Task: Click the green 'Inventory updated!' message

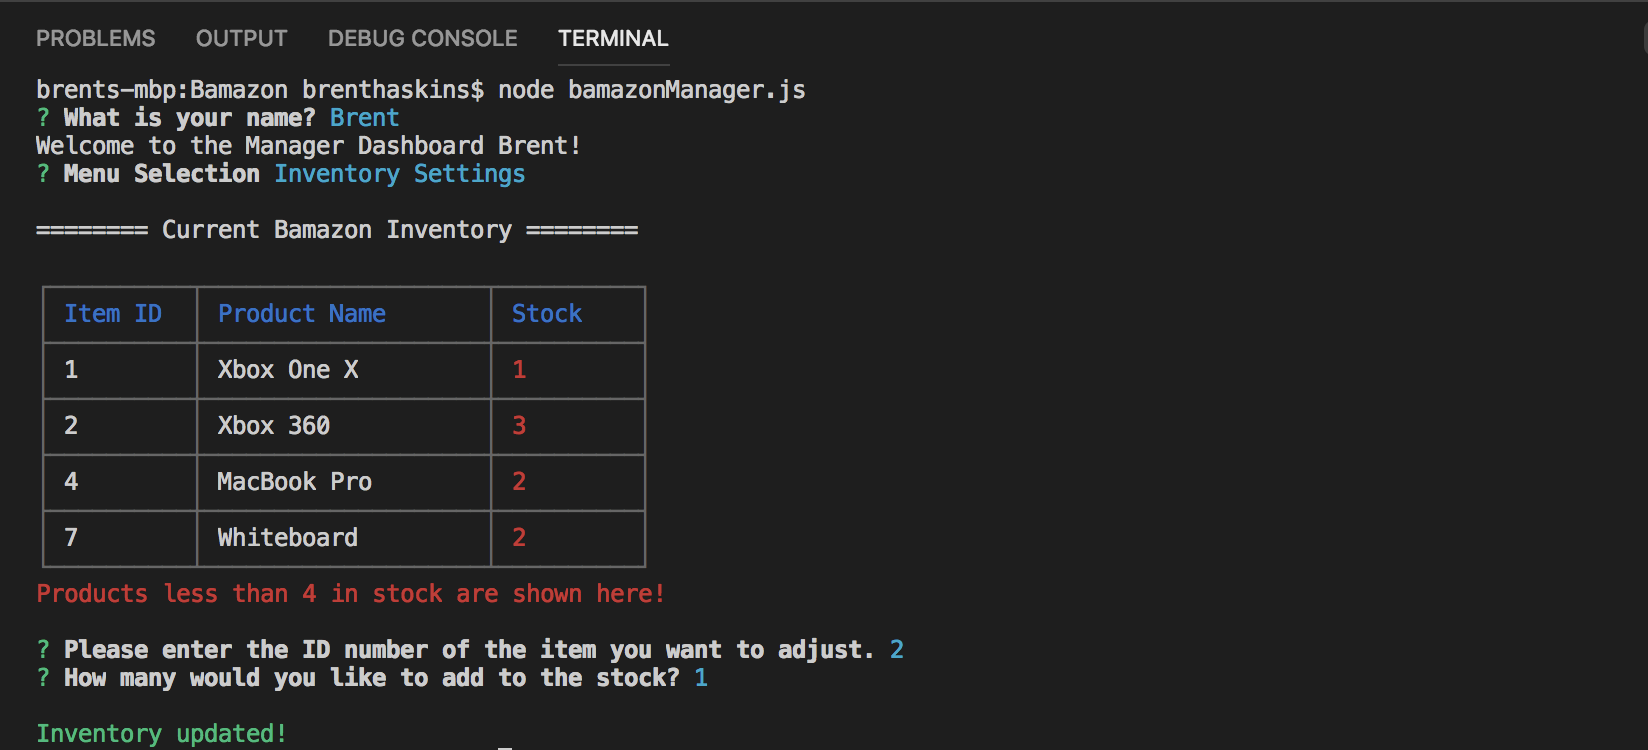Action: pyautogui.click(x=162, y=734)
